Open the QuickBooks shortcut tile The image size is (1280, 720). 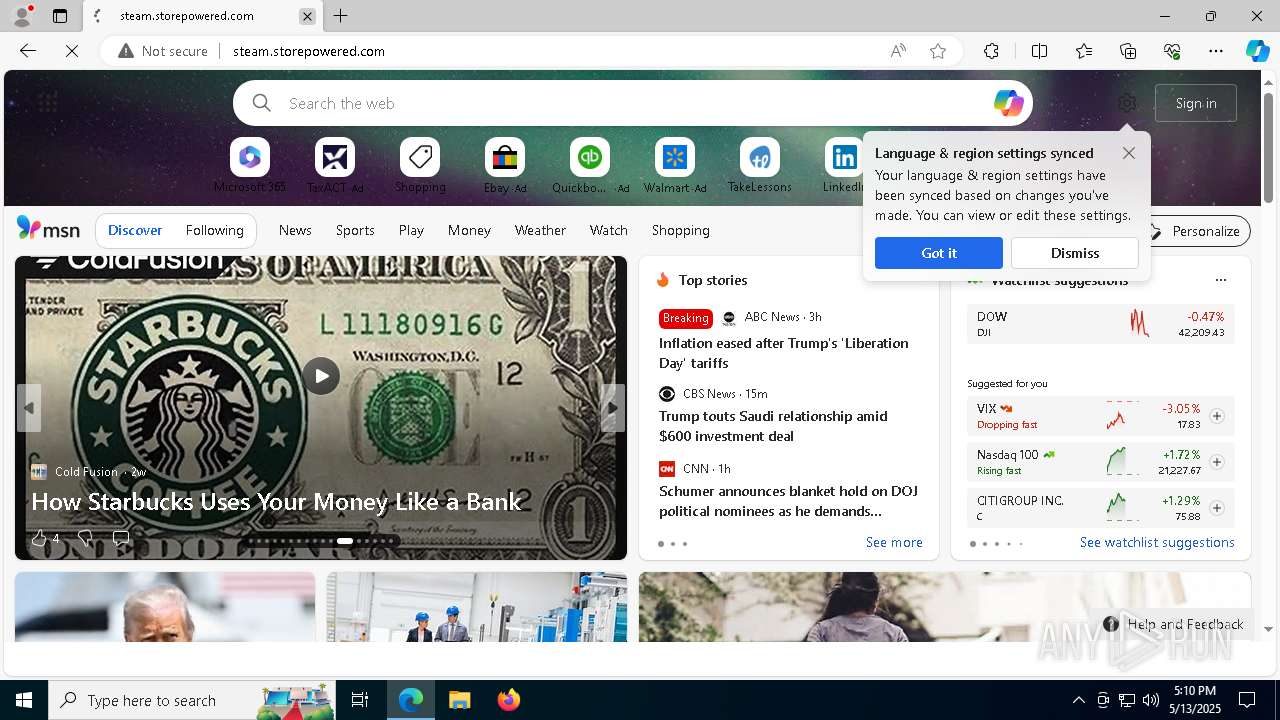pos(590,158)
